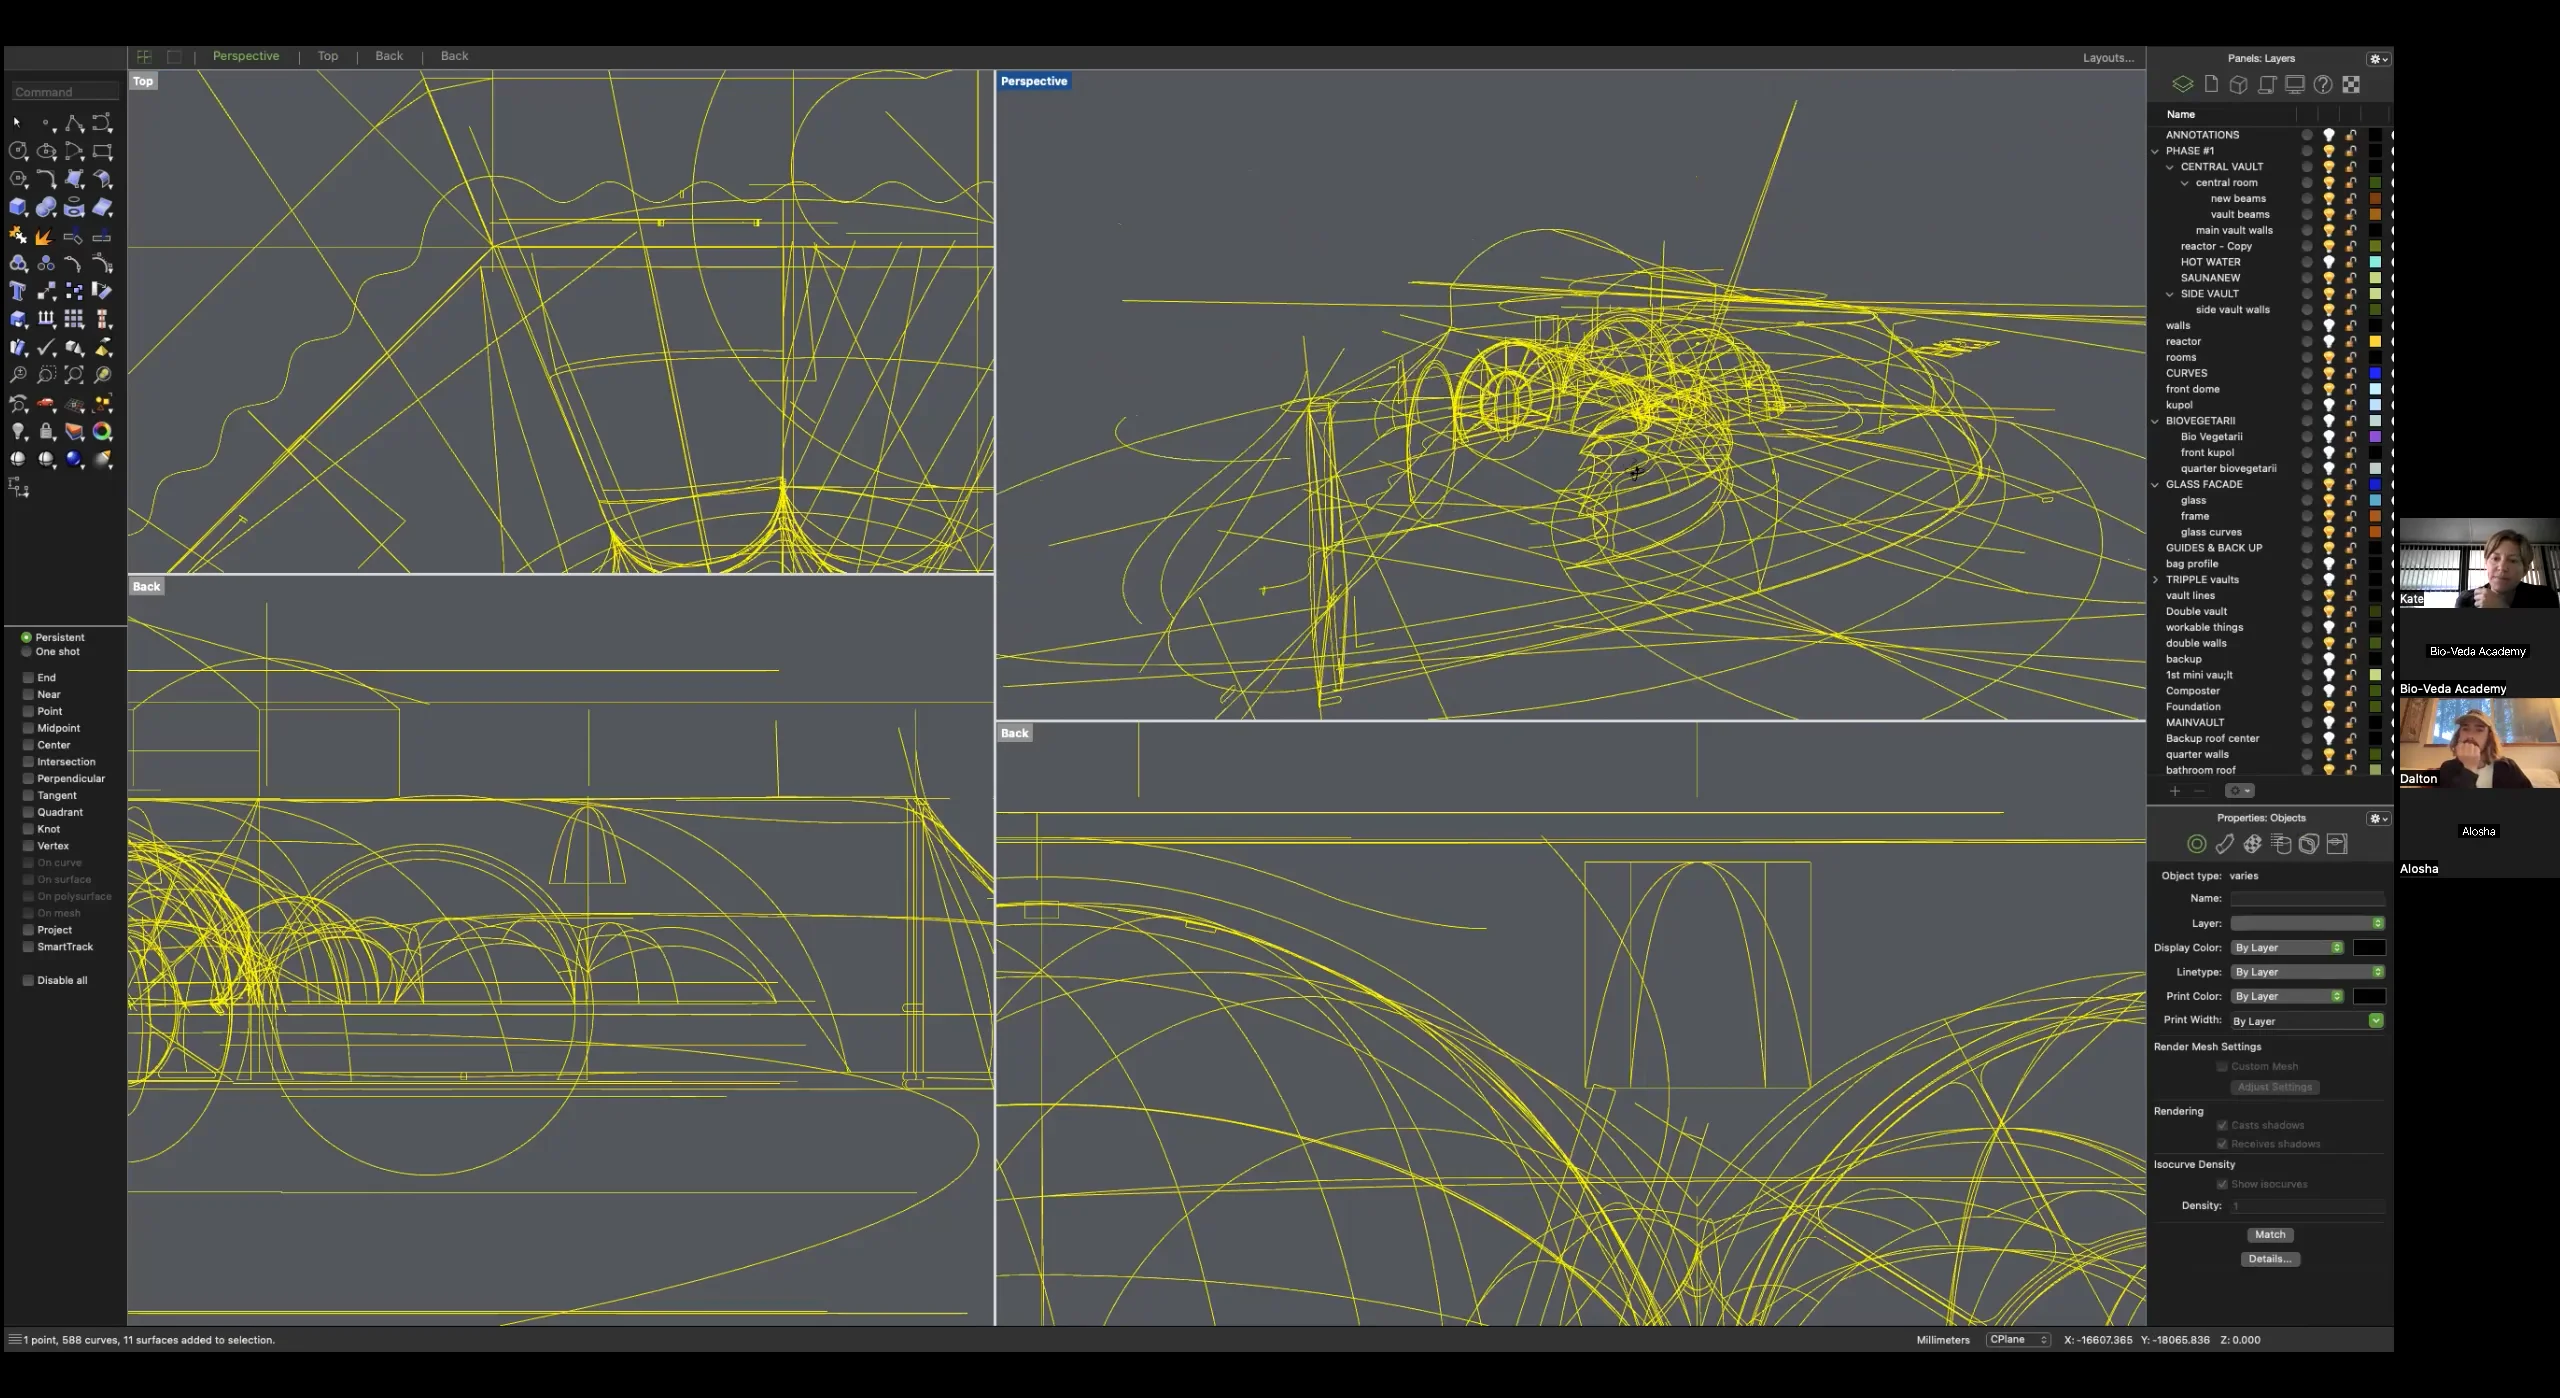Select the Rectangle tool in the left toolbar

102,151
